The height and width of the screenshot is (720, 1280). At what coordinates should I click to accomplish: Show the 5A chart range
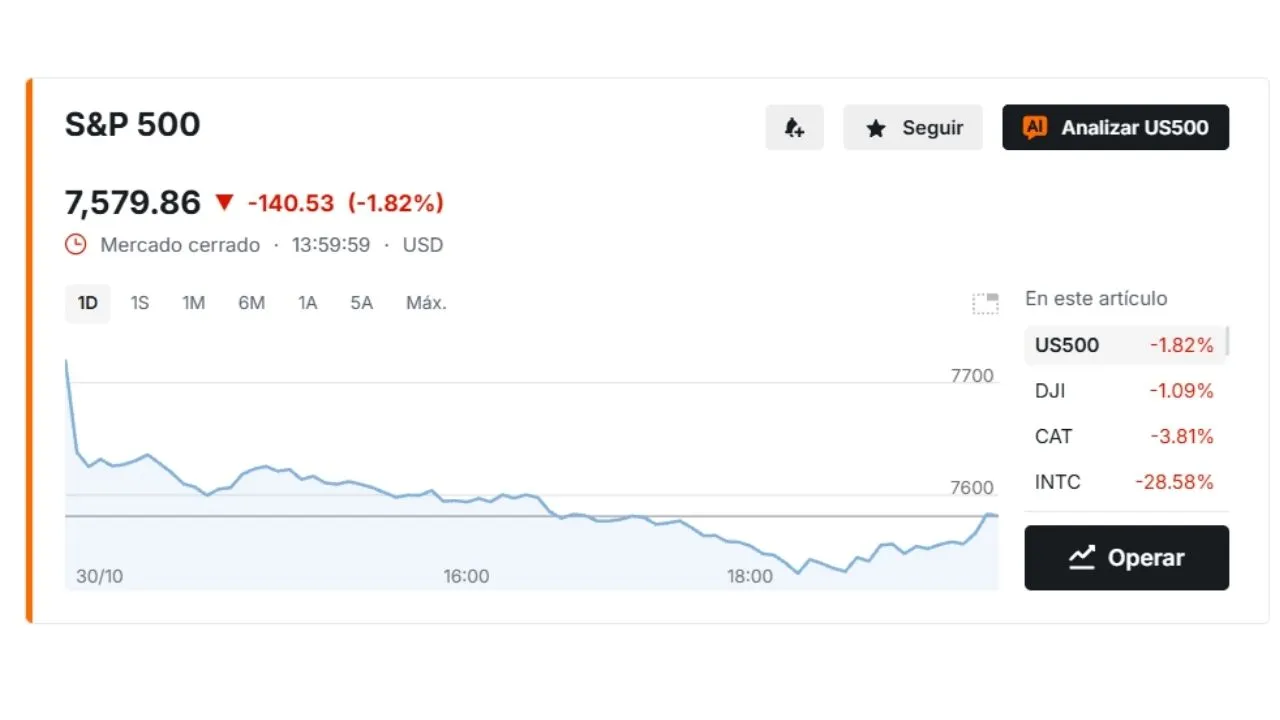point(361,303)
